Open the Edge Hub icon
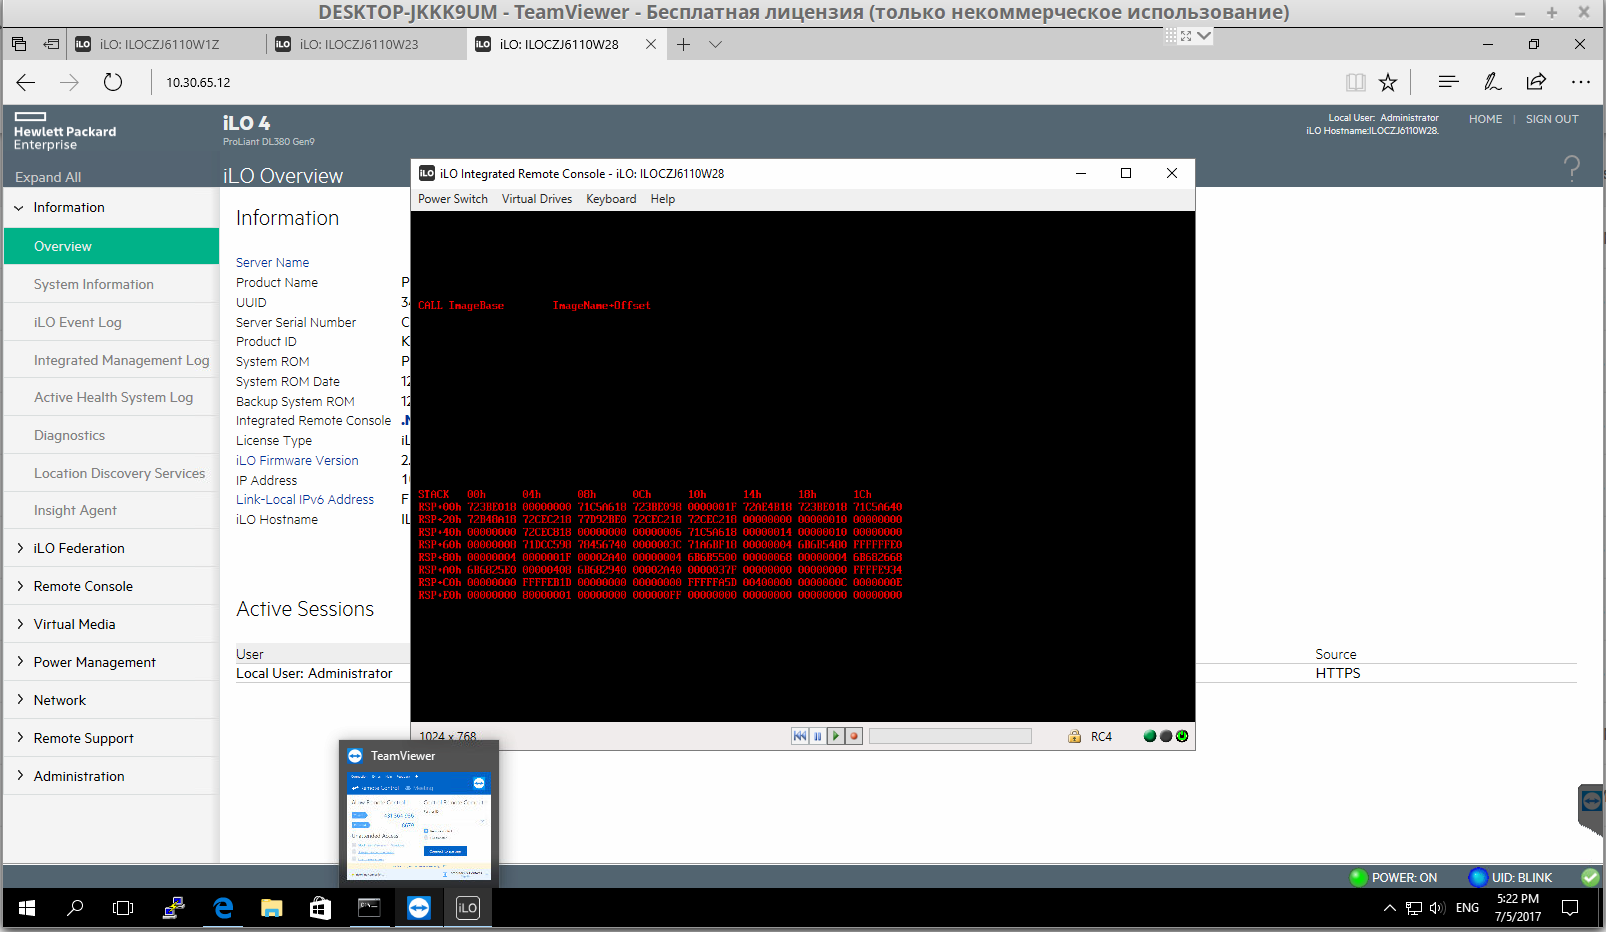The width and height of the screenshot is (1606, 932). pyautogui.click(x=1448, y=82)
